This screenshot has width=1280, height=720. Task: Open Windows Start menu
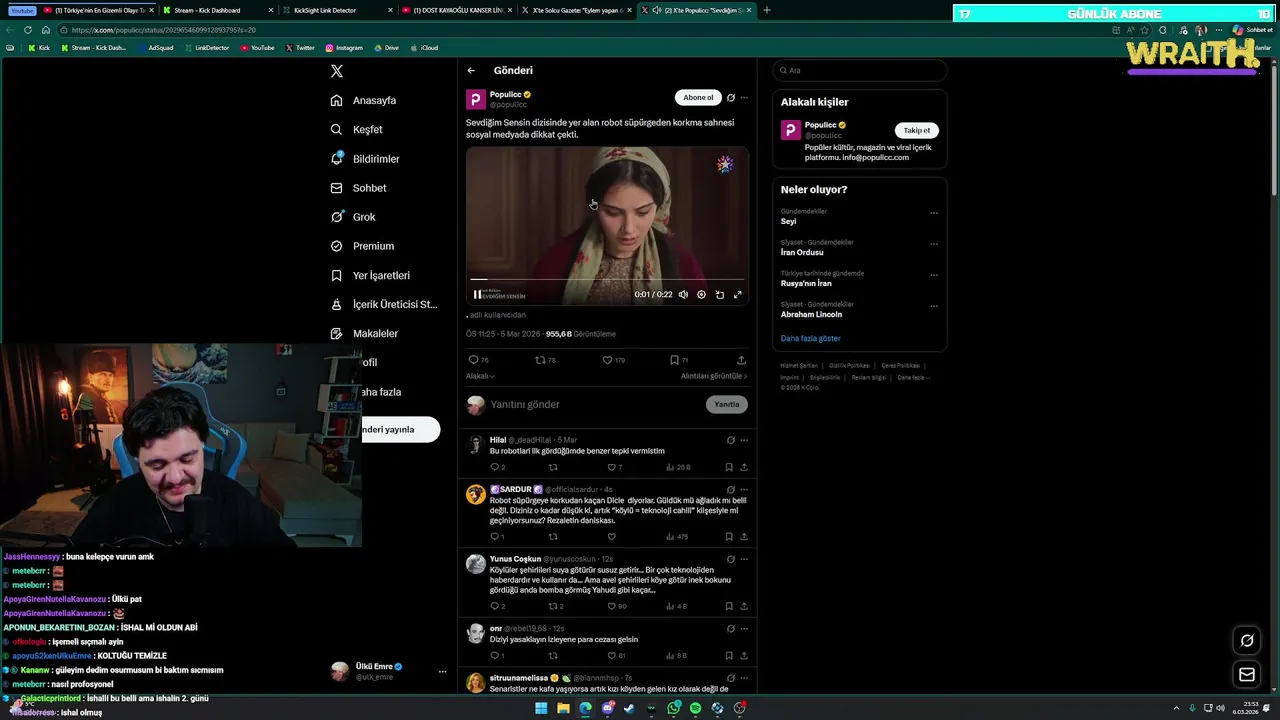coord(541,708)
